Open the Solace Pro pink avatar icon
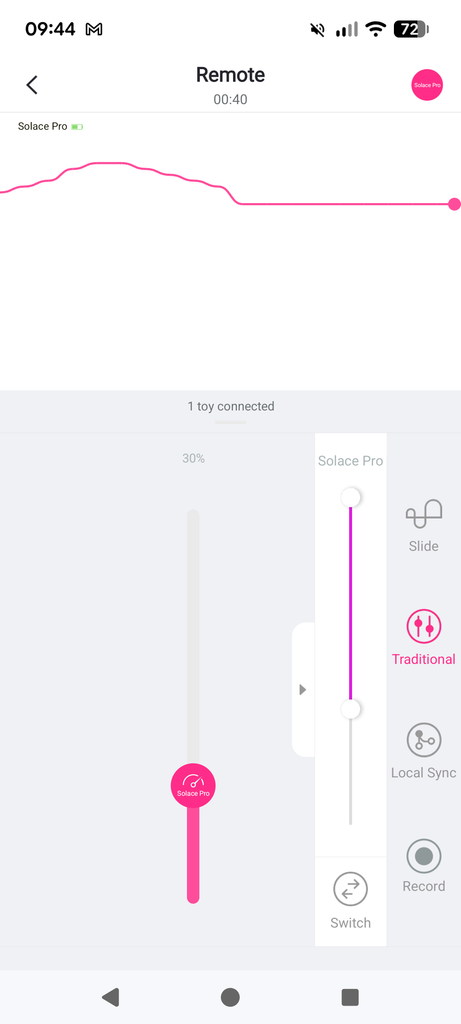 point(427,86)
